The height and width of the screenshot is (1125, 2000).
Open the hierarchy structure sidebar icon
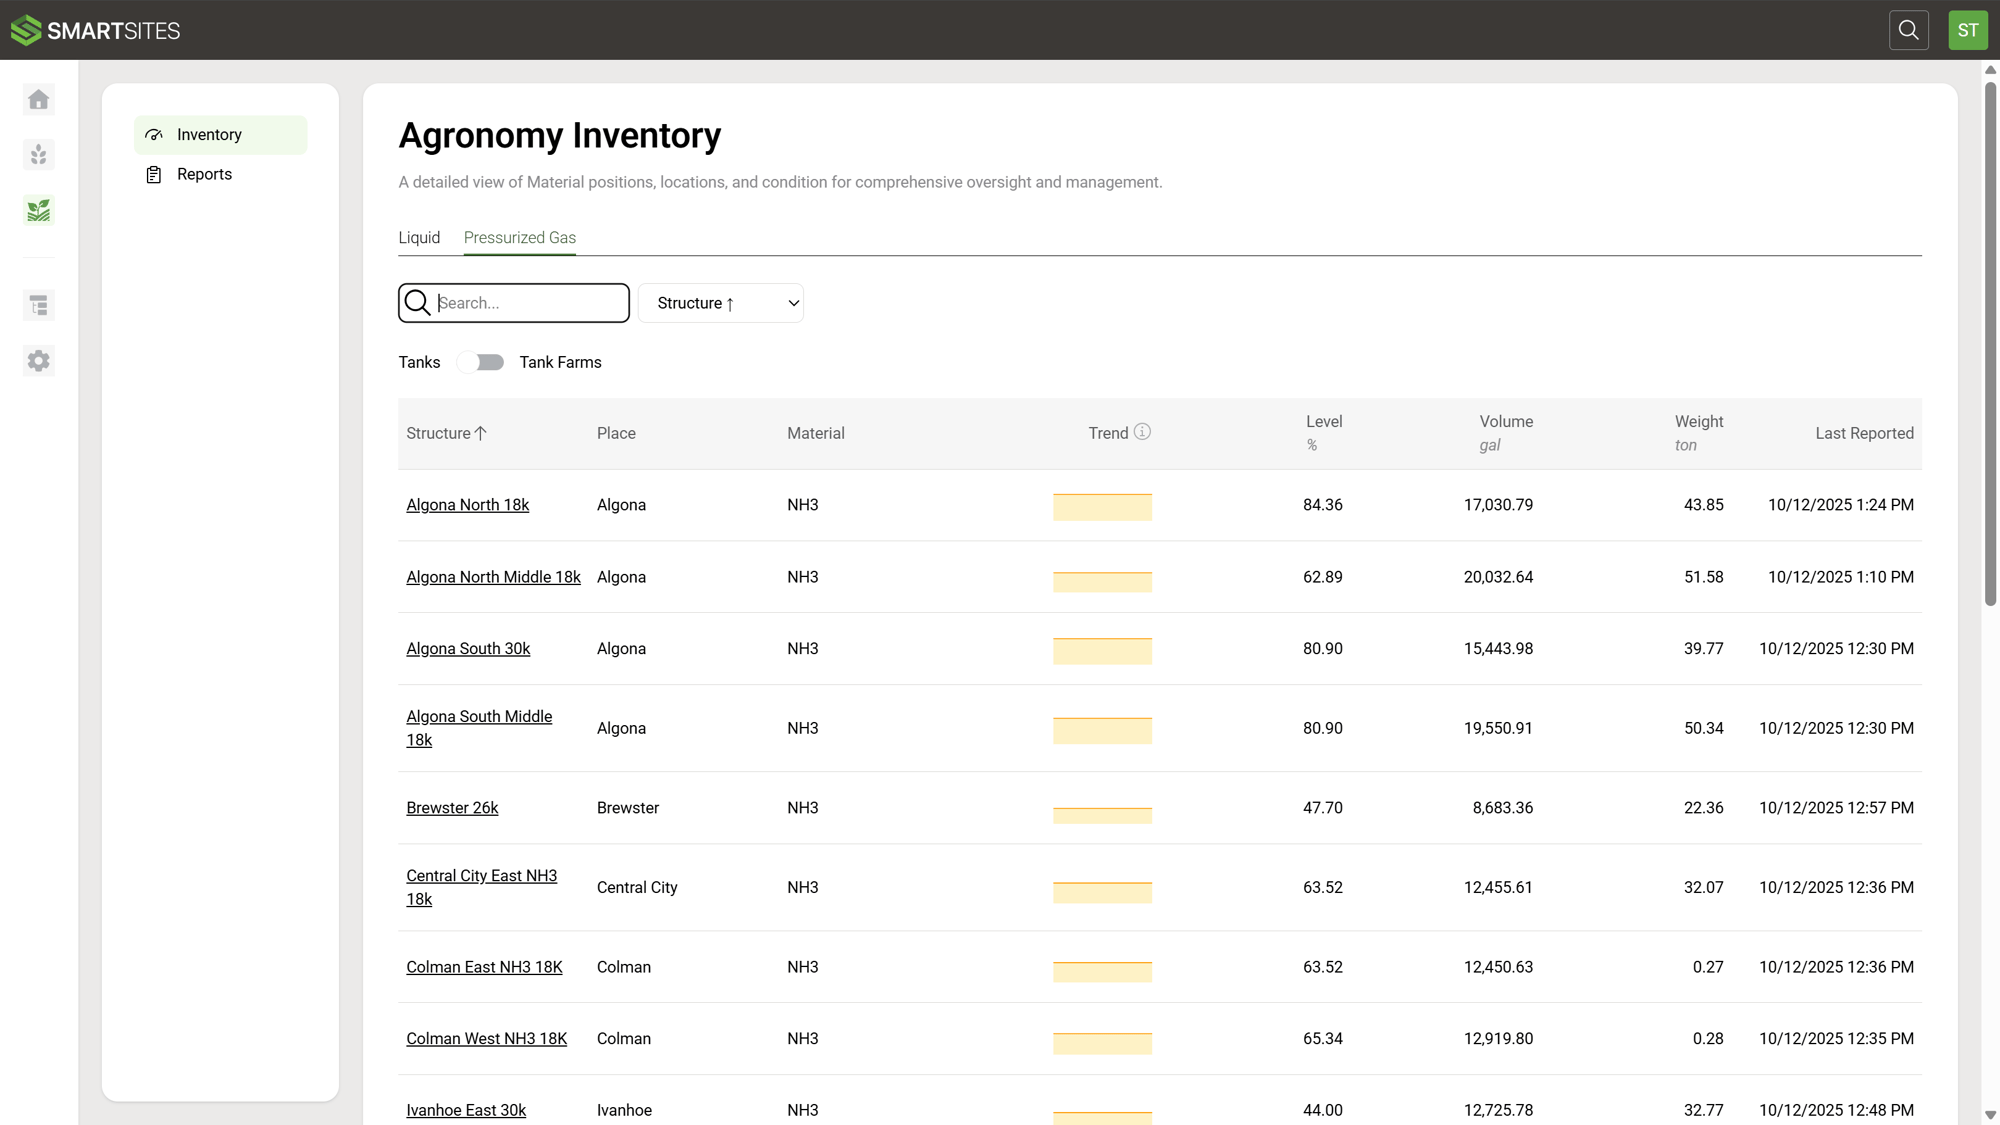click(x=39, y=305)
